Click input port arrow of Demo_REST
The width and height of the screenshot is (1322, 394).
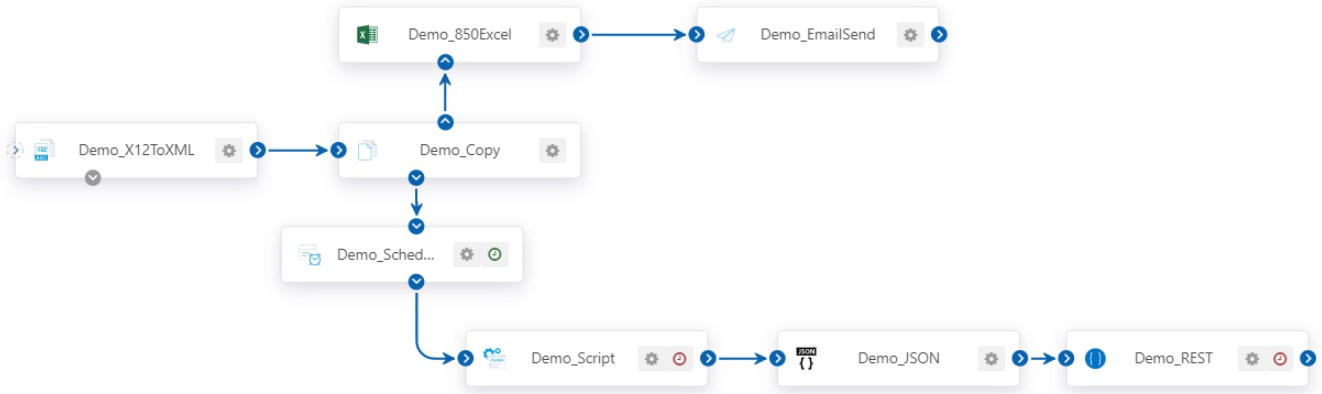point(1067,359)
